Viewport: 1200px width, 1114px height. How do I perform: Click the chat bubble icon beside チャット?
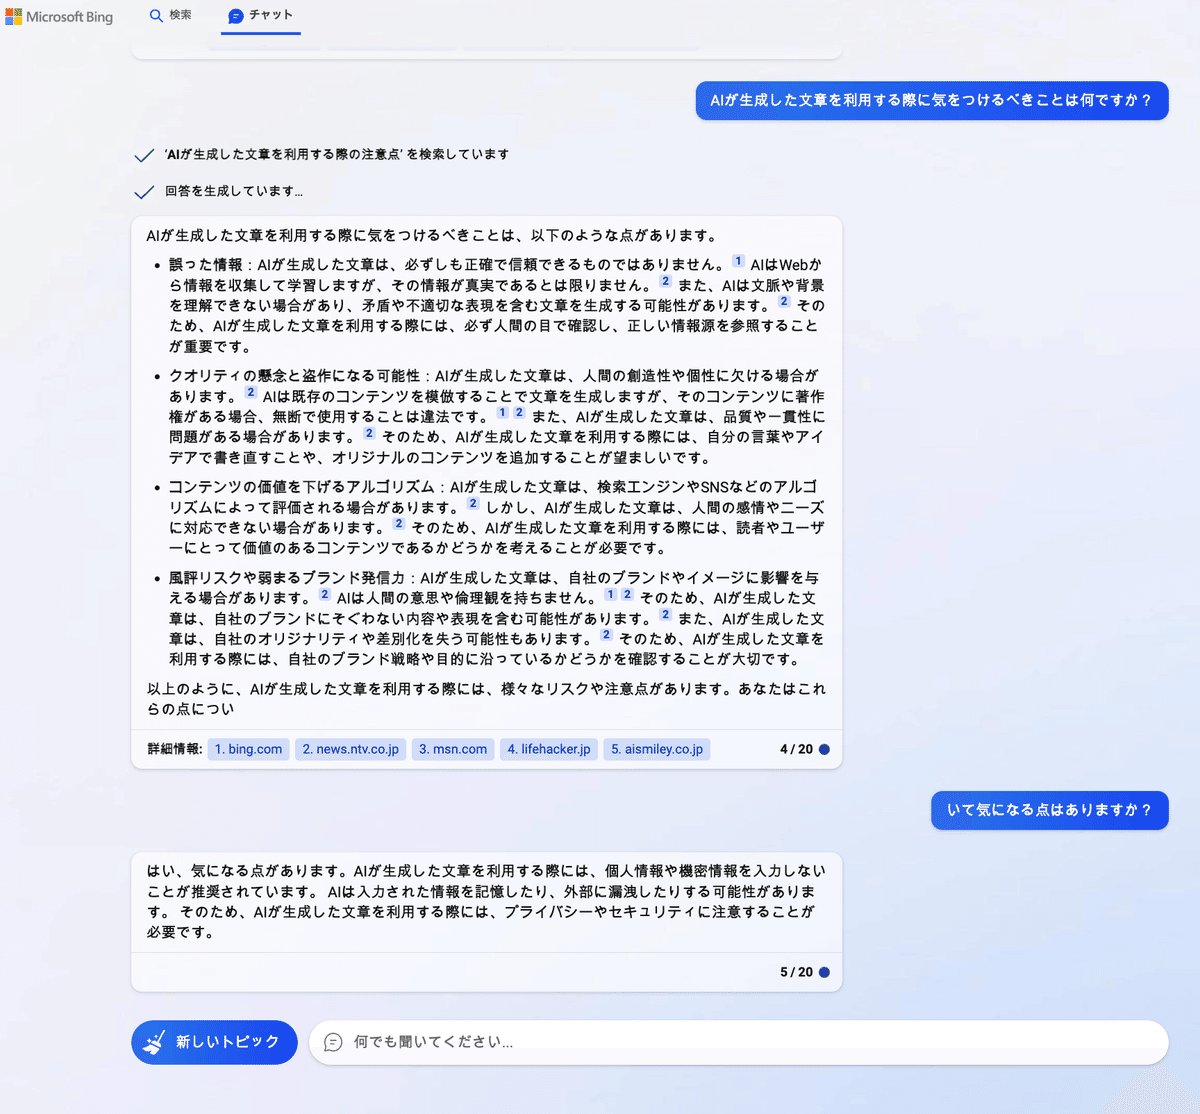click(236, 16)
